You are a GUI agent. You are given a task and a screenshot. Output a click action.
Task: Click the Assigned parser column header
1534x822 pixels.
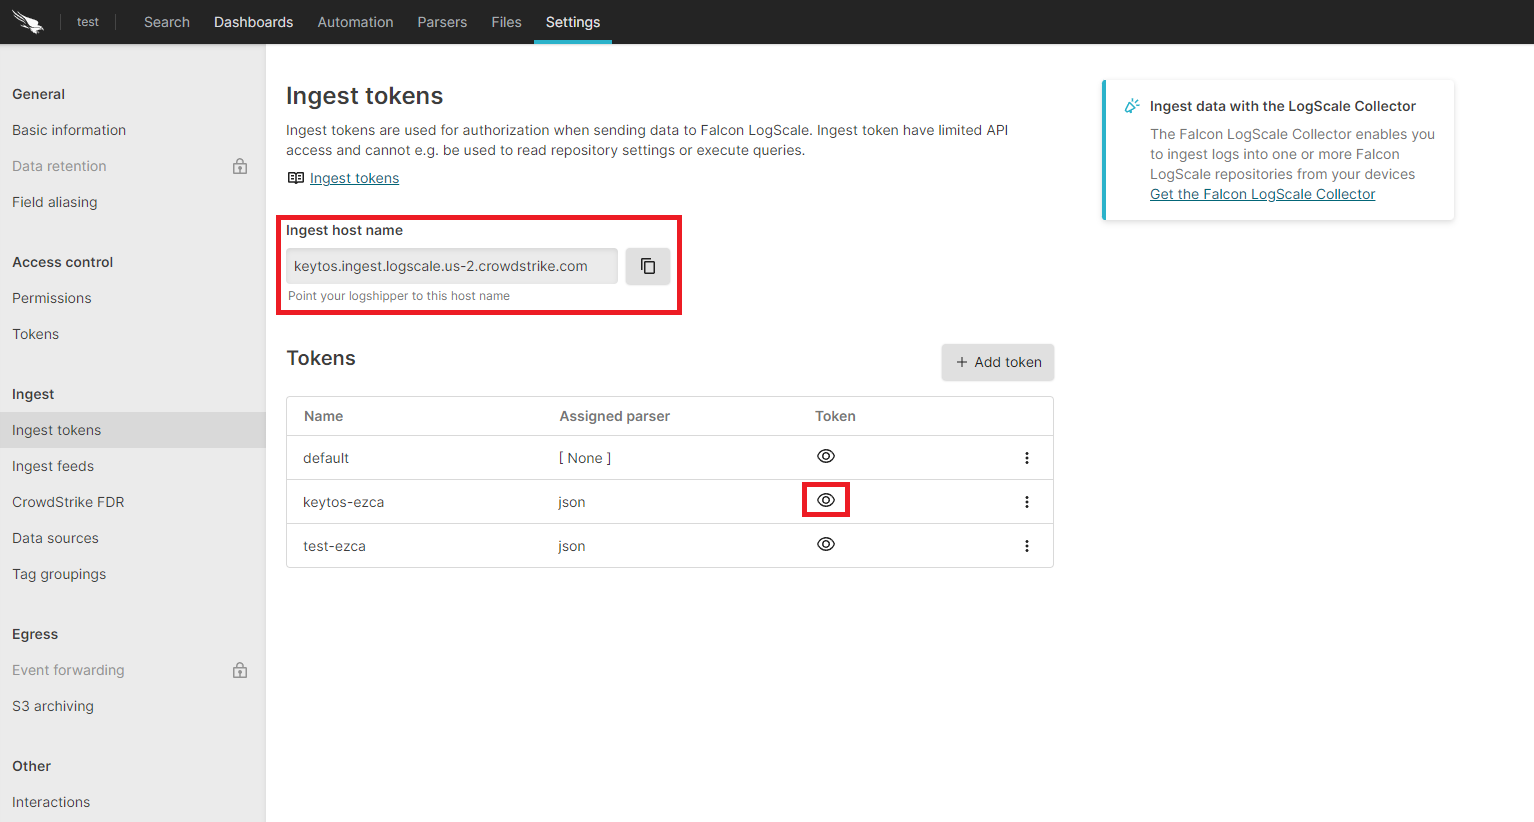[615, 416]
